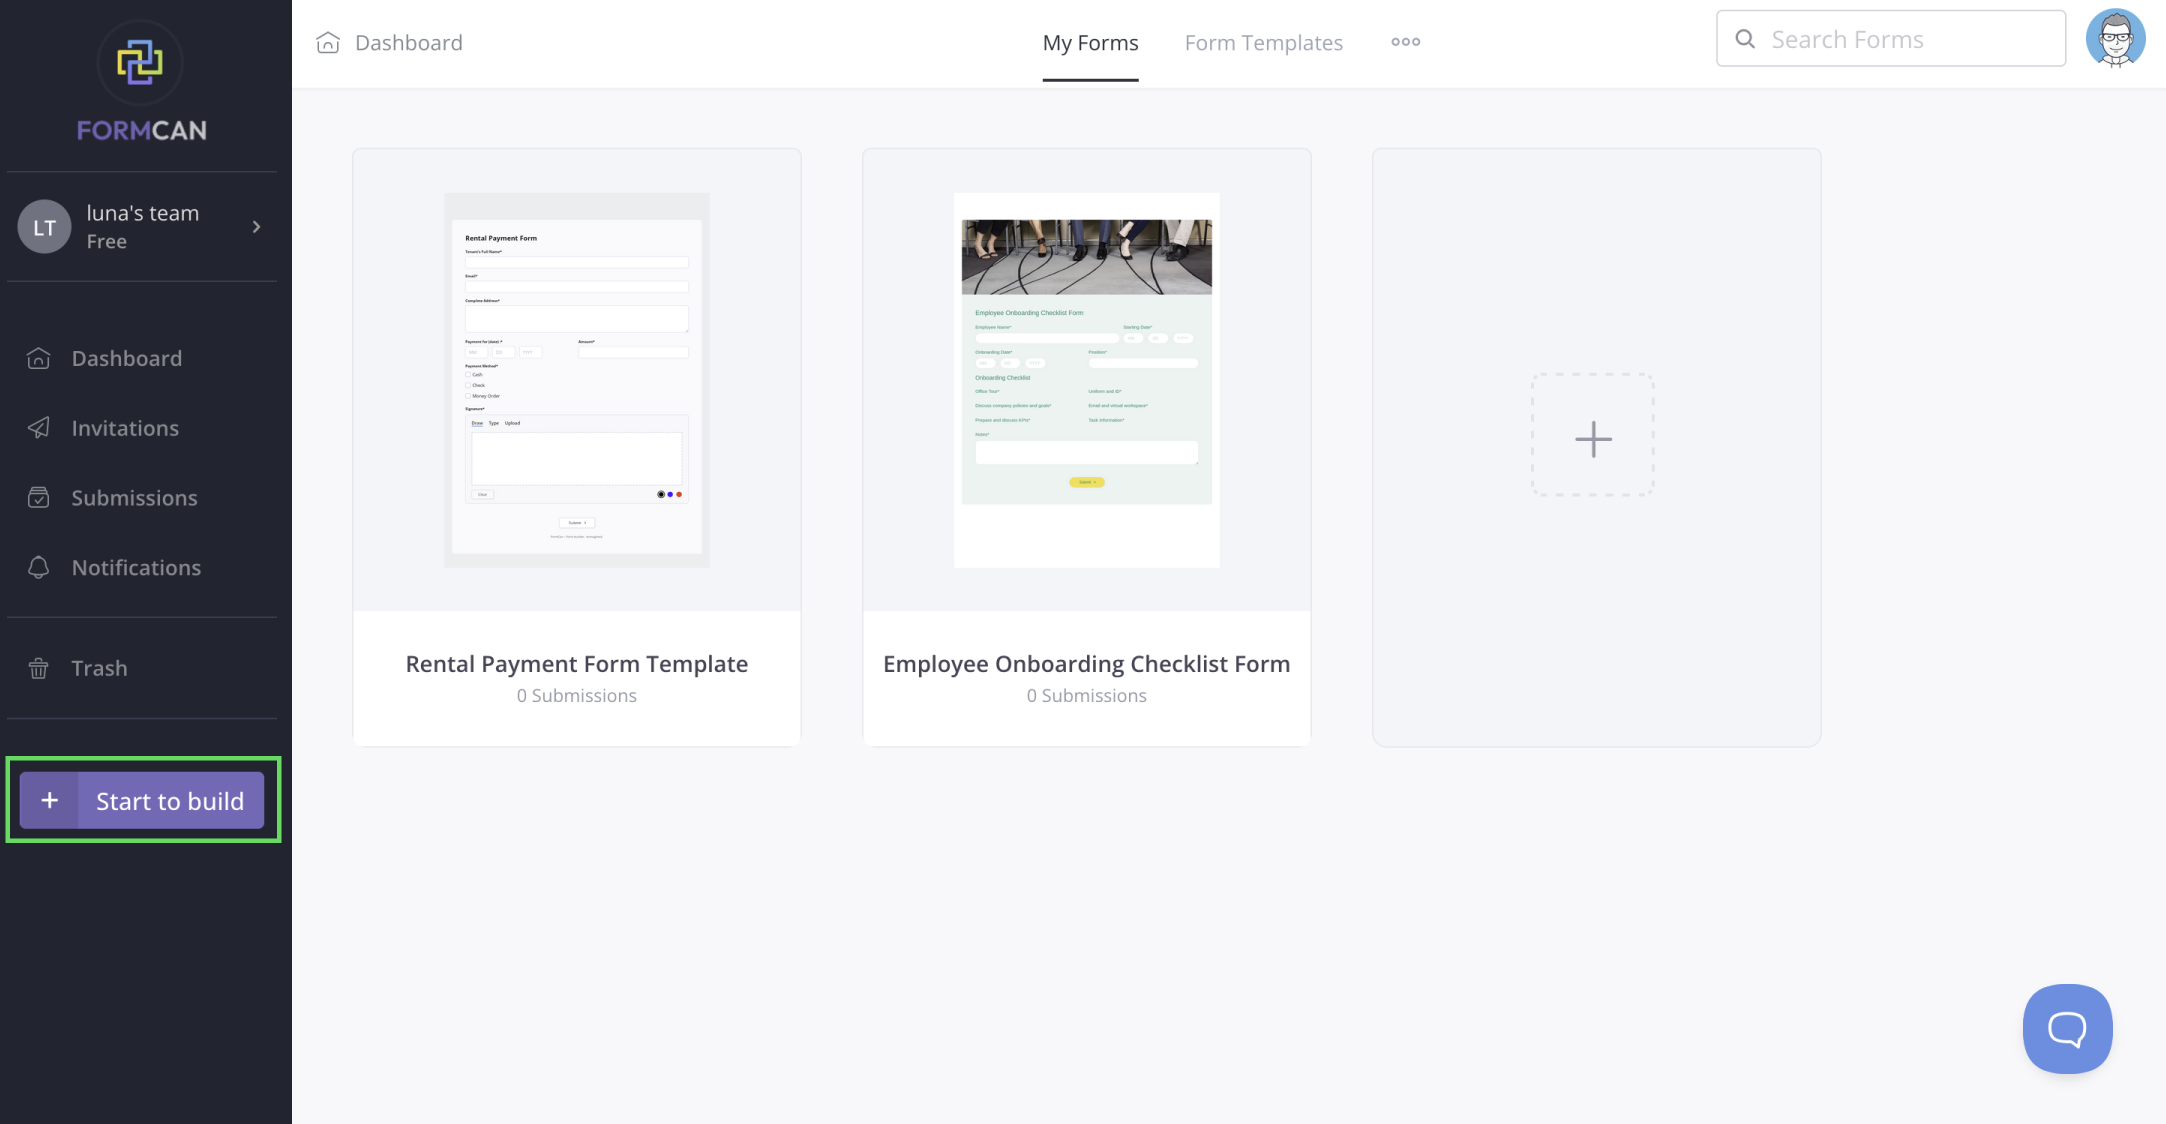Click the chat support bubble icon
The image size is (2166, 1124).
2067,1028
